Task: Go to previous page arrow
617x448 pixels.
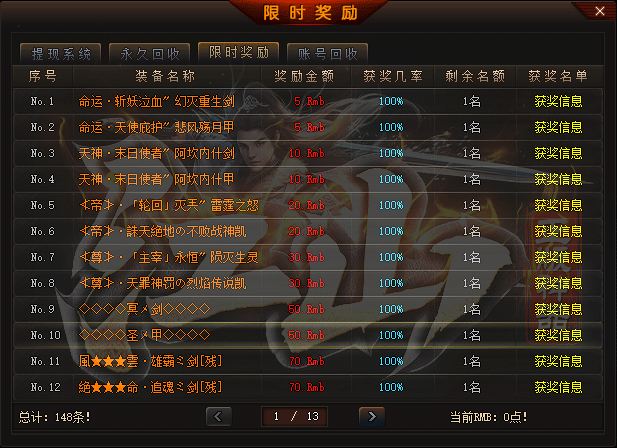Action: [218, 416]
